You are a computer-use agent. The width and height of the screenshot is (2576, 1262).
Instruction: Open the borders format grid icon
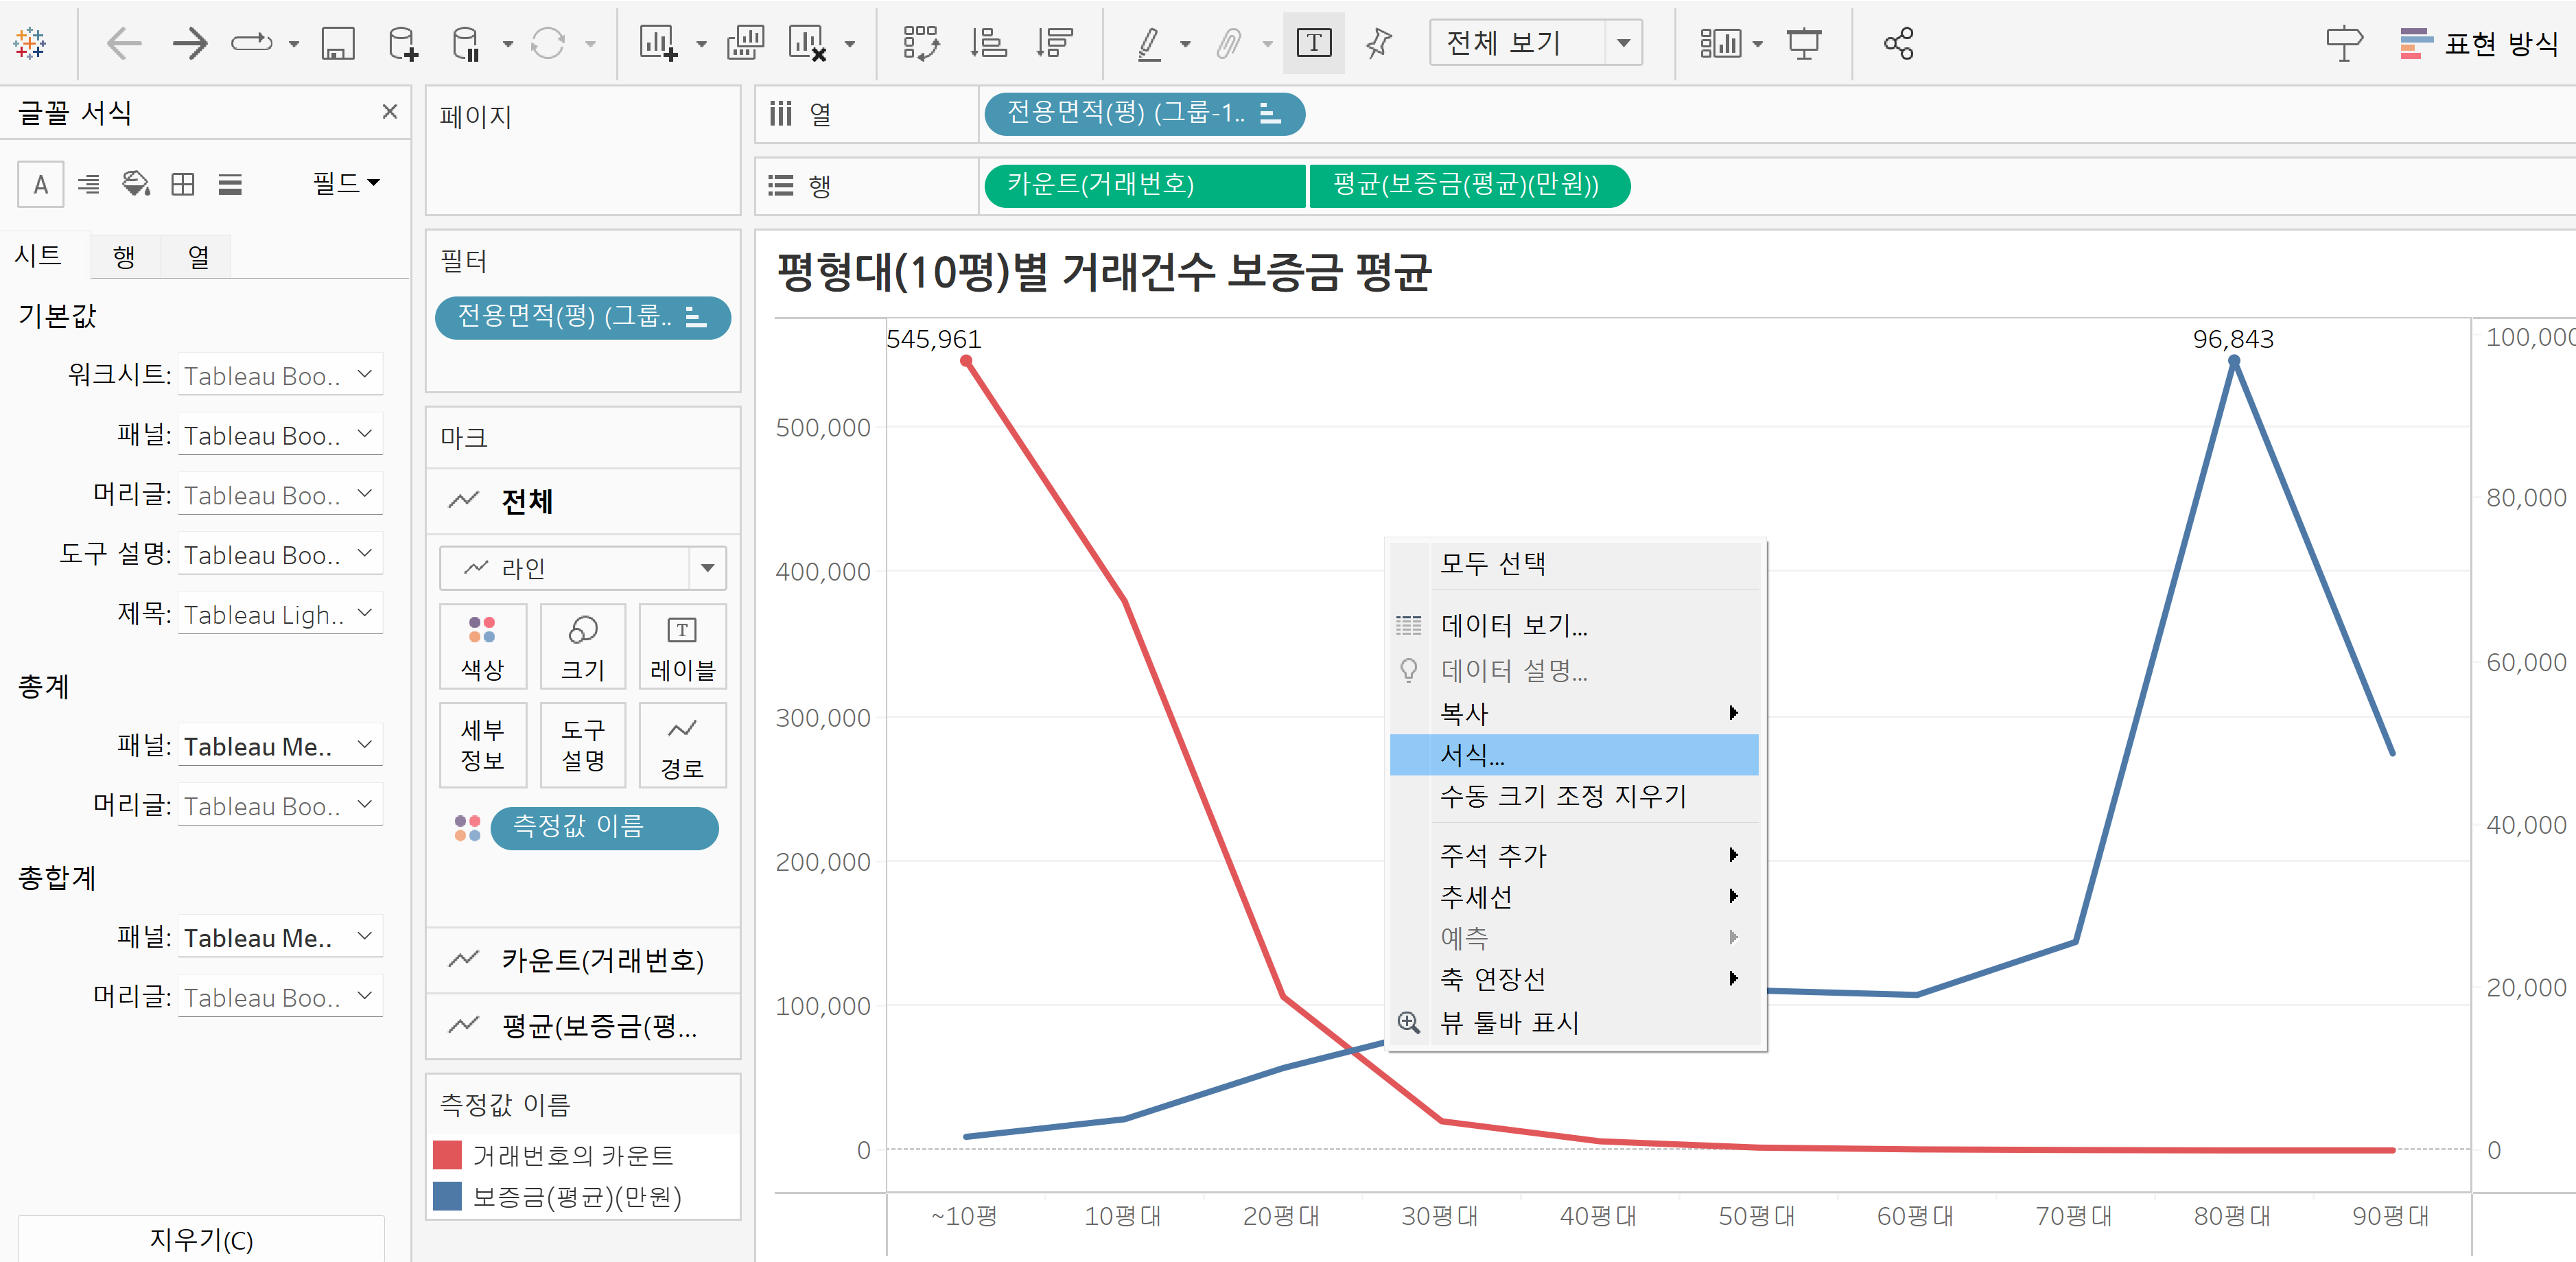[x=183, y=184]
